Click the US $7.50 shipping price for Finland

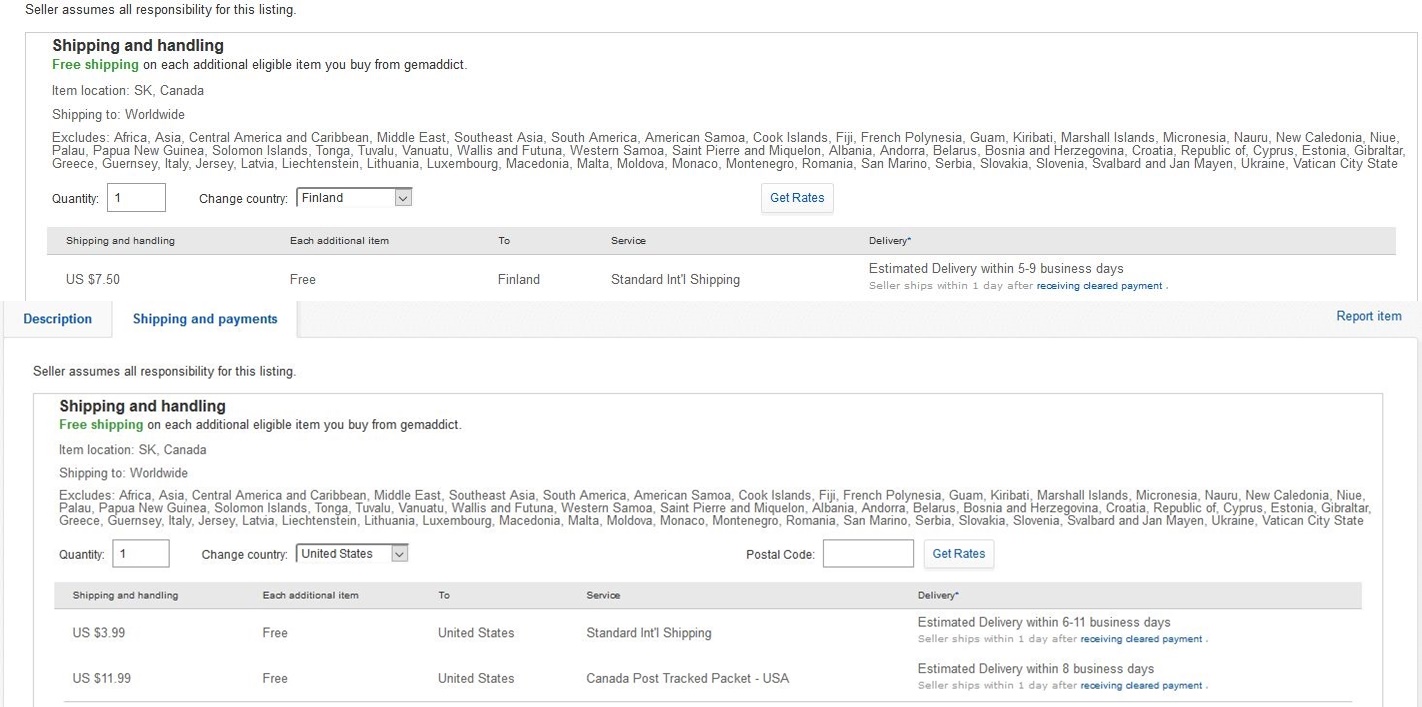click(93, 280)
